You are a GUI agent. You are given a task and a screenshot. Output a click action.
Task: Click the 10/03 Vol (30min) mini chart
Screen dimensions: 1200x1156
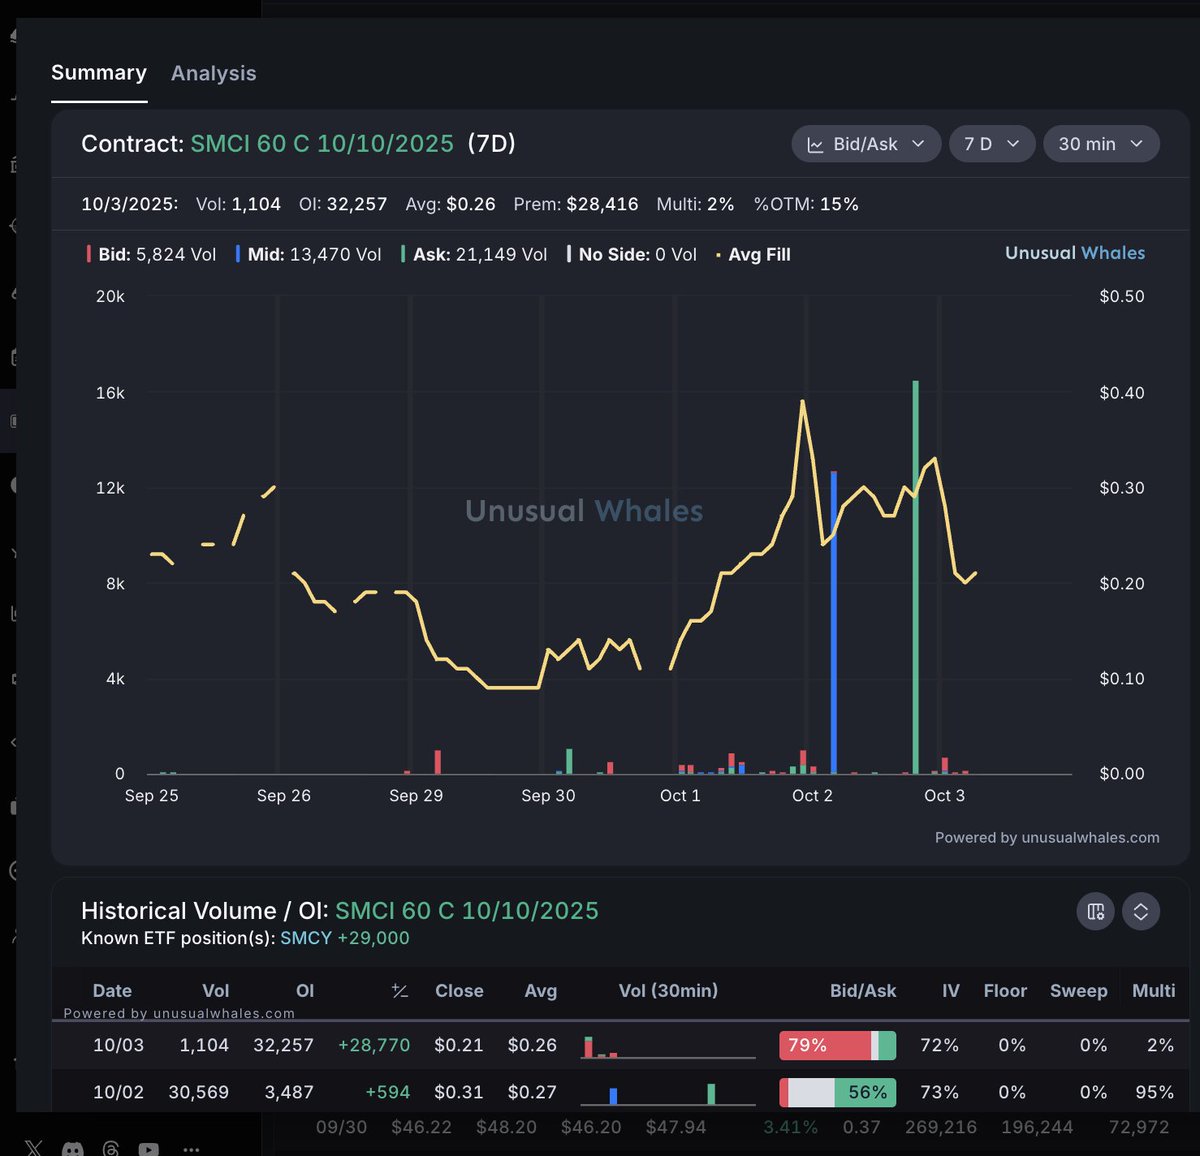pos(668,1046)
